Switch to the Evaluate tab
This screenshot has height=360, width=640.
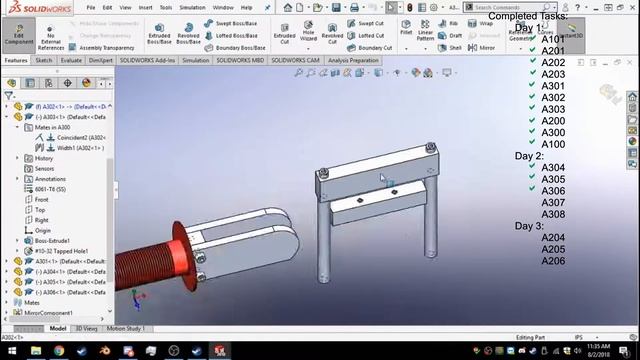[71, 60]
